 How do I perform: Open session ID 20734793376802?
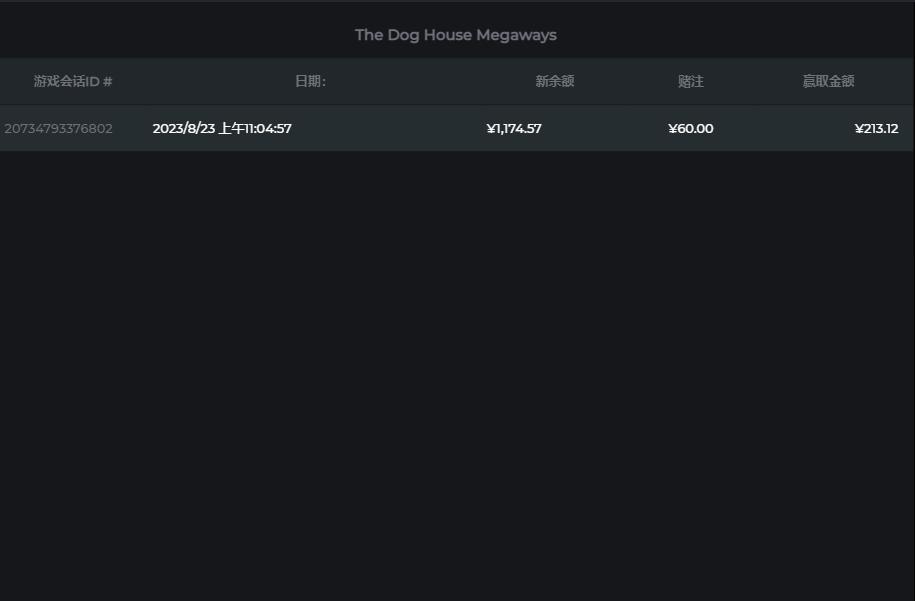point(58,128)
